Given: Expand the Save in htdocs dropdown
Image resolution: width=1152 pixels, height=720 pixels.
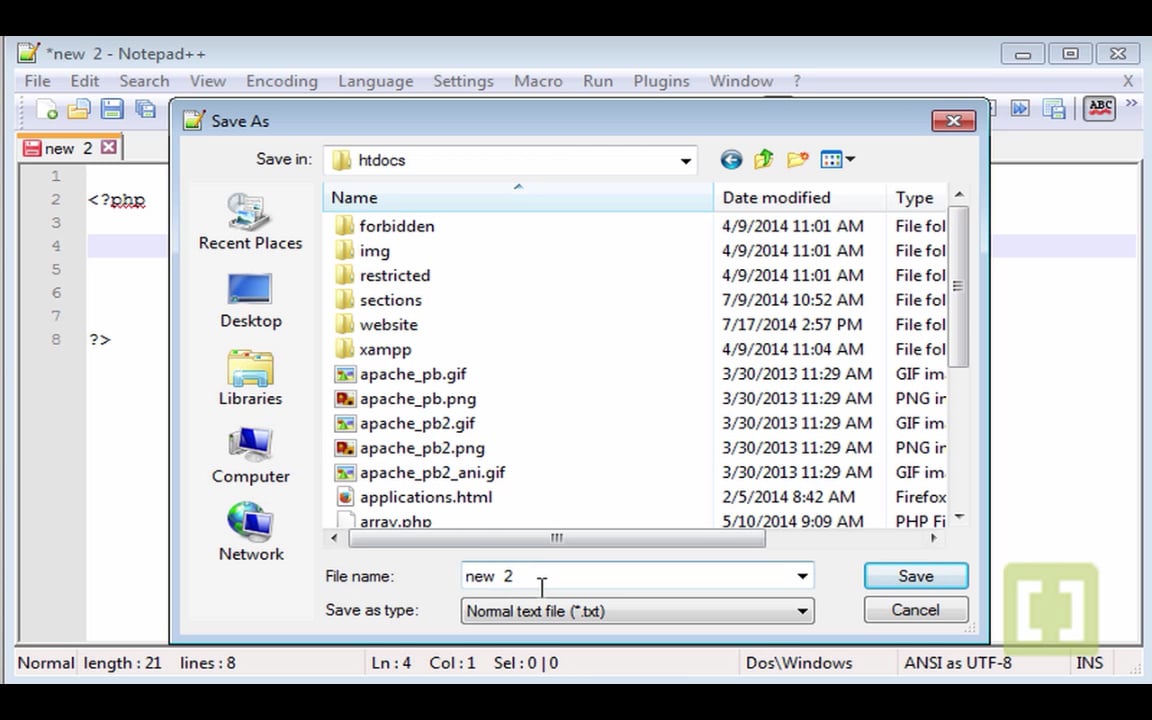Looking at the screenshot, I should click(685, 160).
